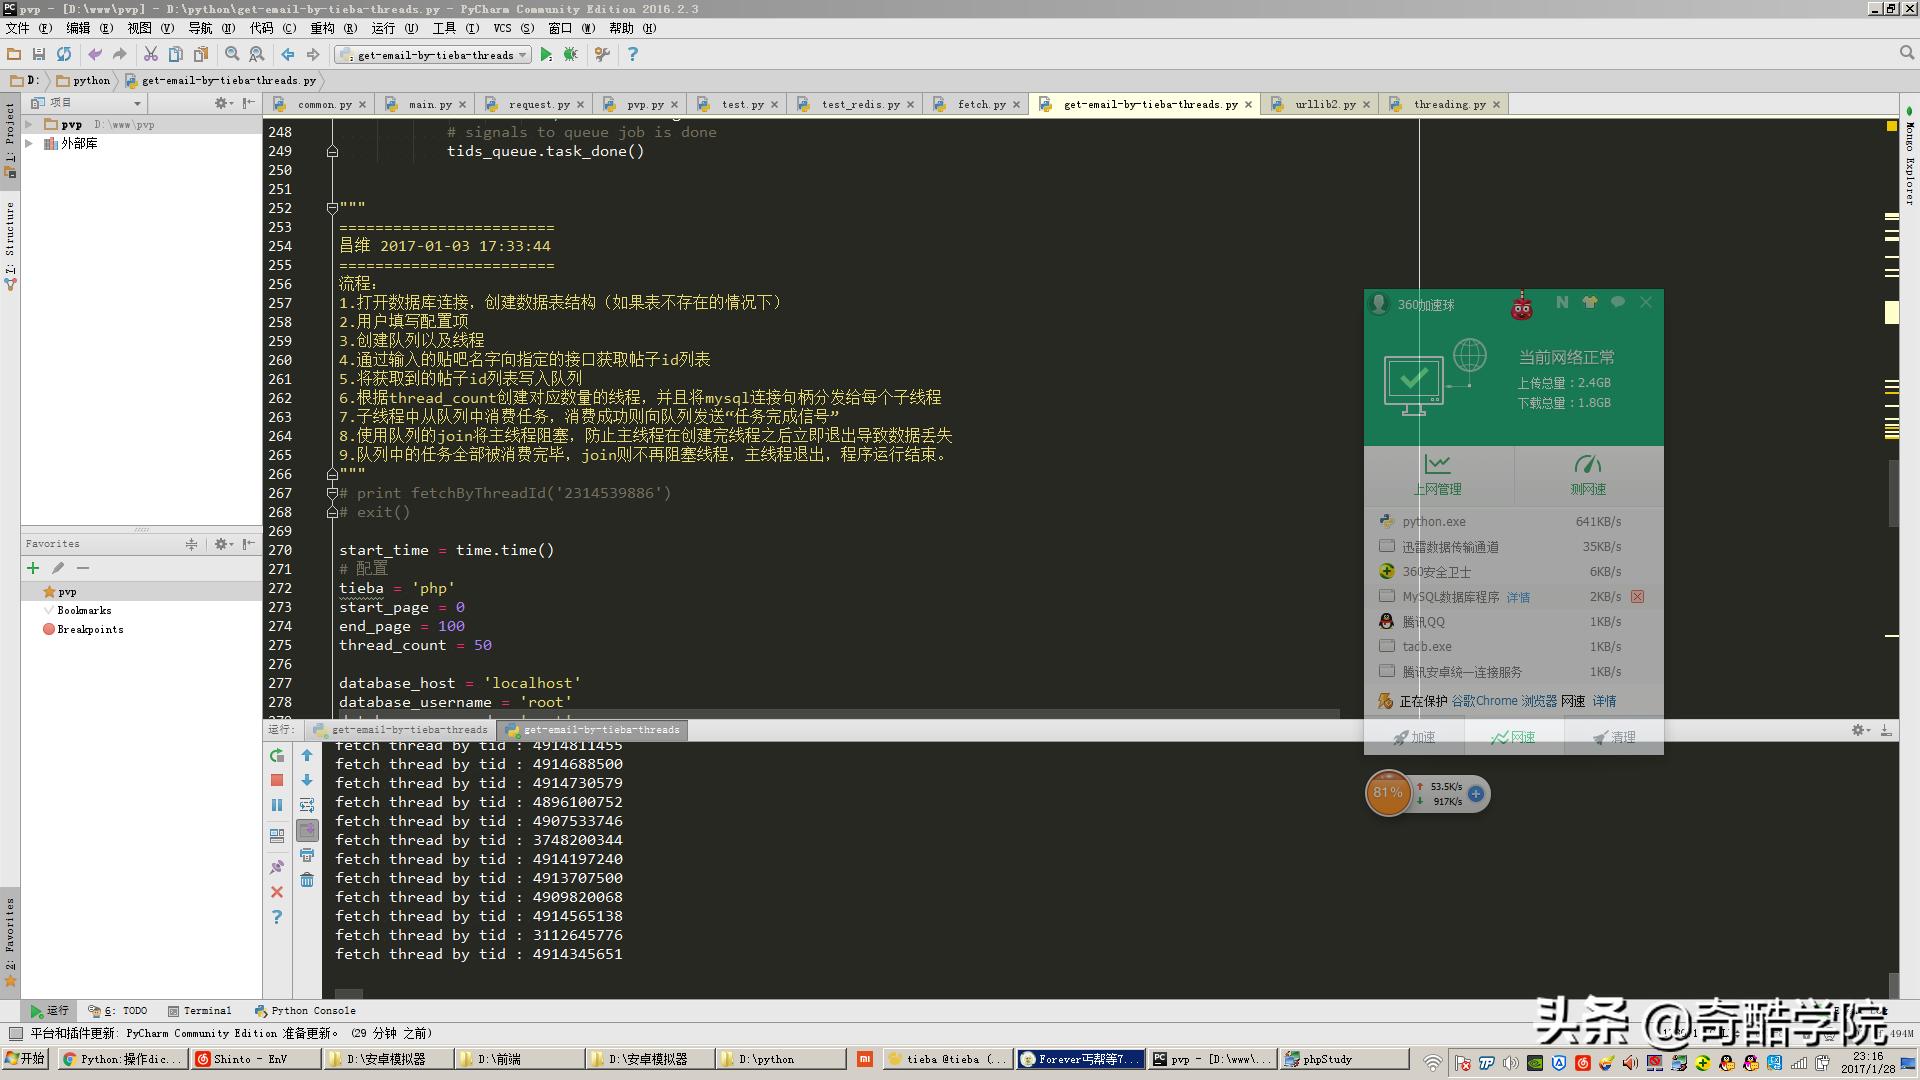The image size is (1920, 1080).
Task: Check the MySQL数据库程序 checkbox
Action: pos(1387,595)
